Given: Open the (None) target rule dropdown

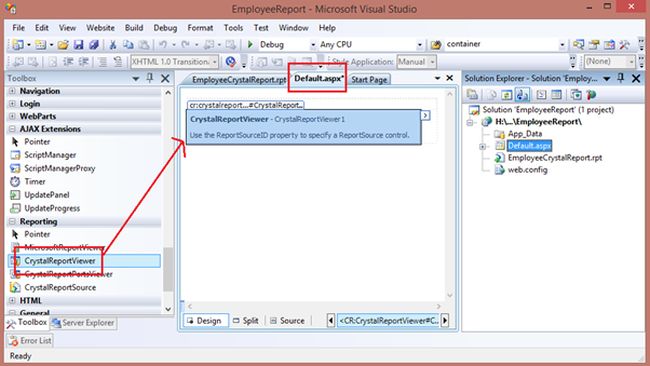Looking at the screenshot, I should (x=631, y=62).
